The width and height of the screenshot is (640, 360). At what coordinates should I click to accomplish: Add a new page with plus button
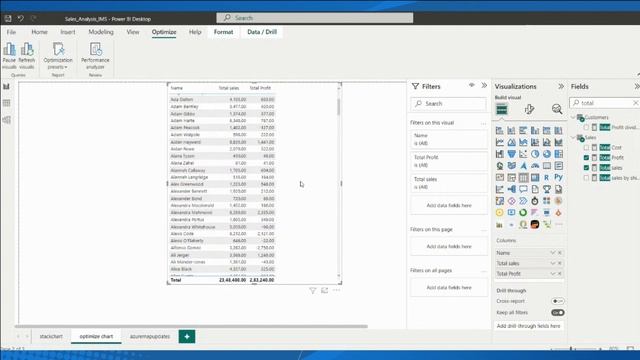click(187, 336)
